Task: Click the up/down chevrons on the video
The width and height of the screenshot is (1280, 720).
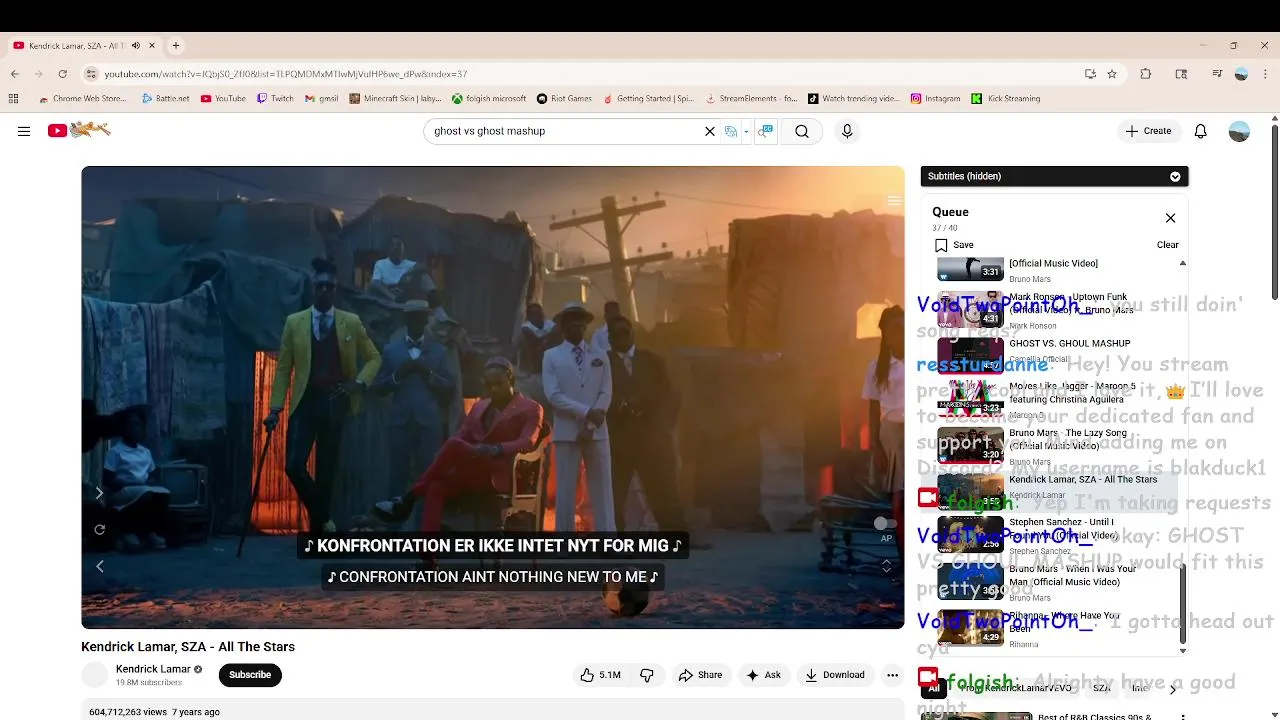Action: pos(886,566)
